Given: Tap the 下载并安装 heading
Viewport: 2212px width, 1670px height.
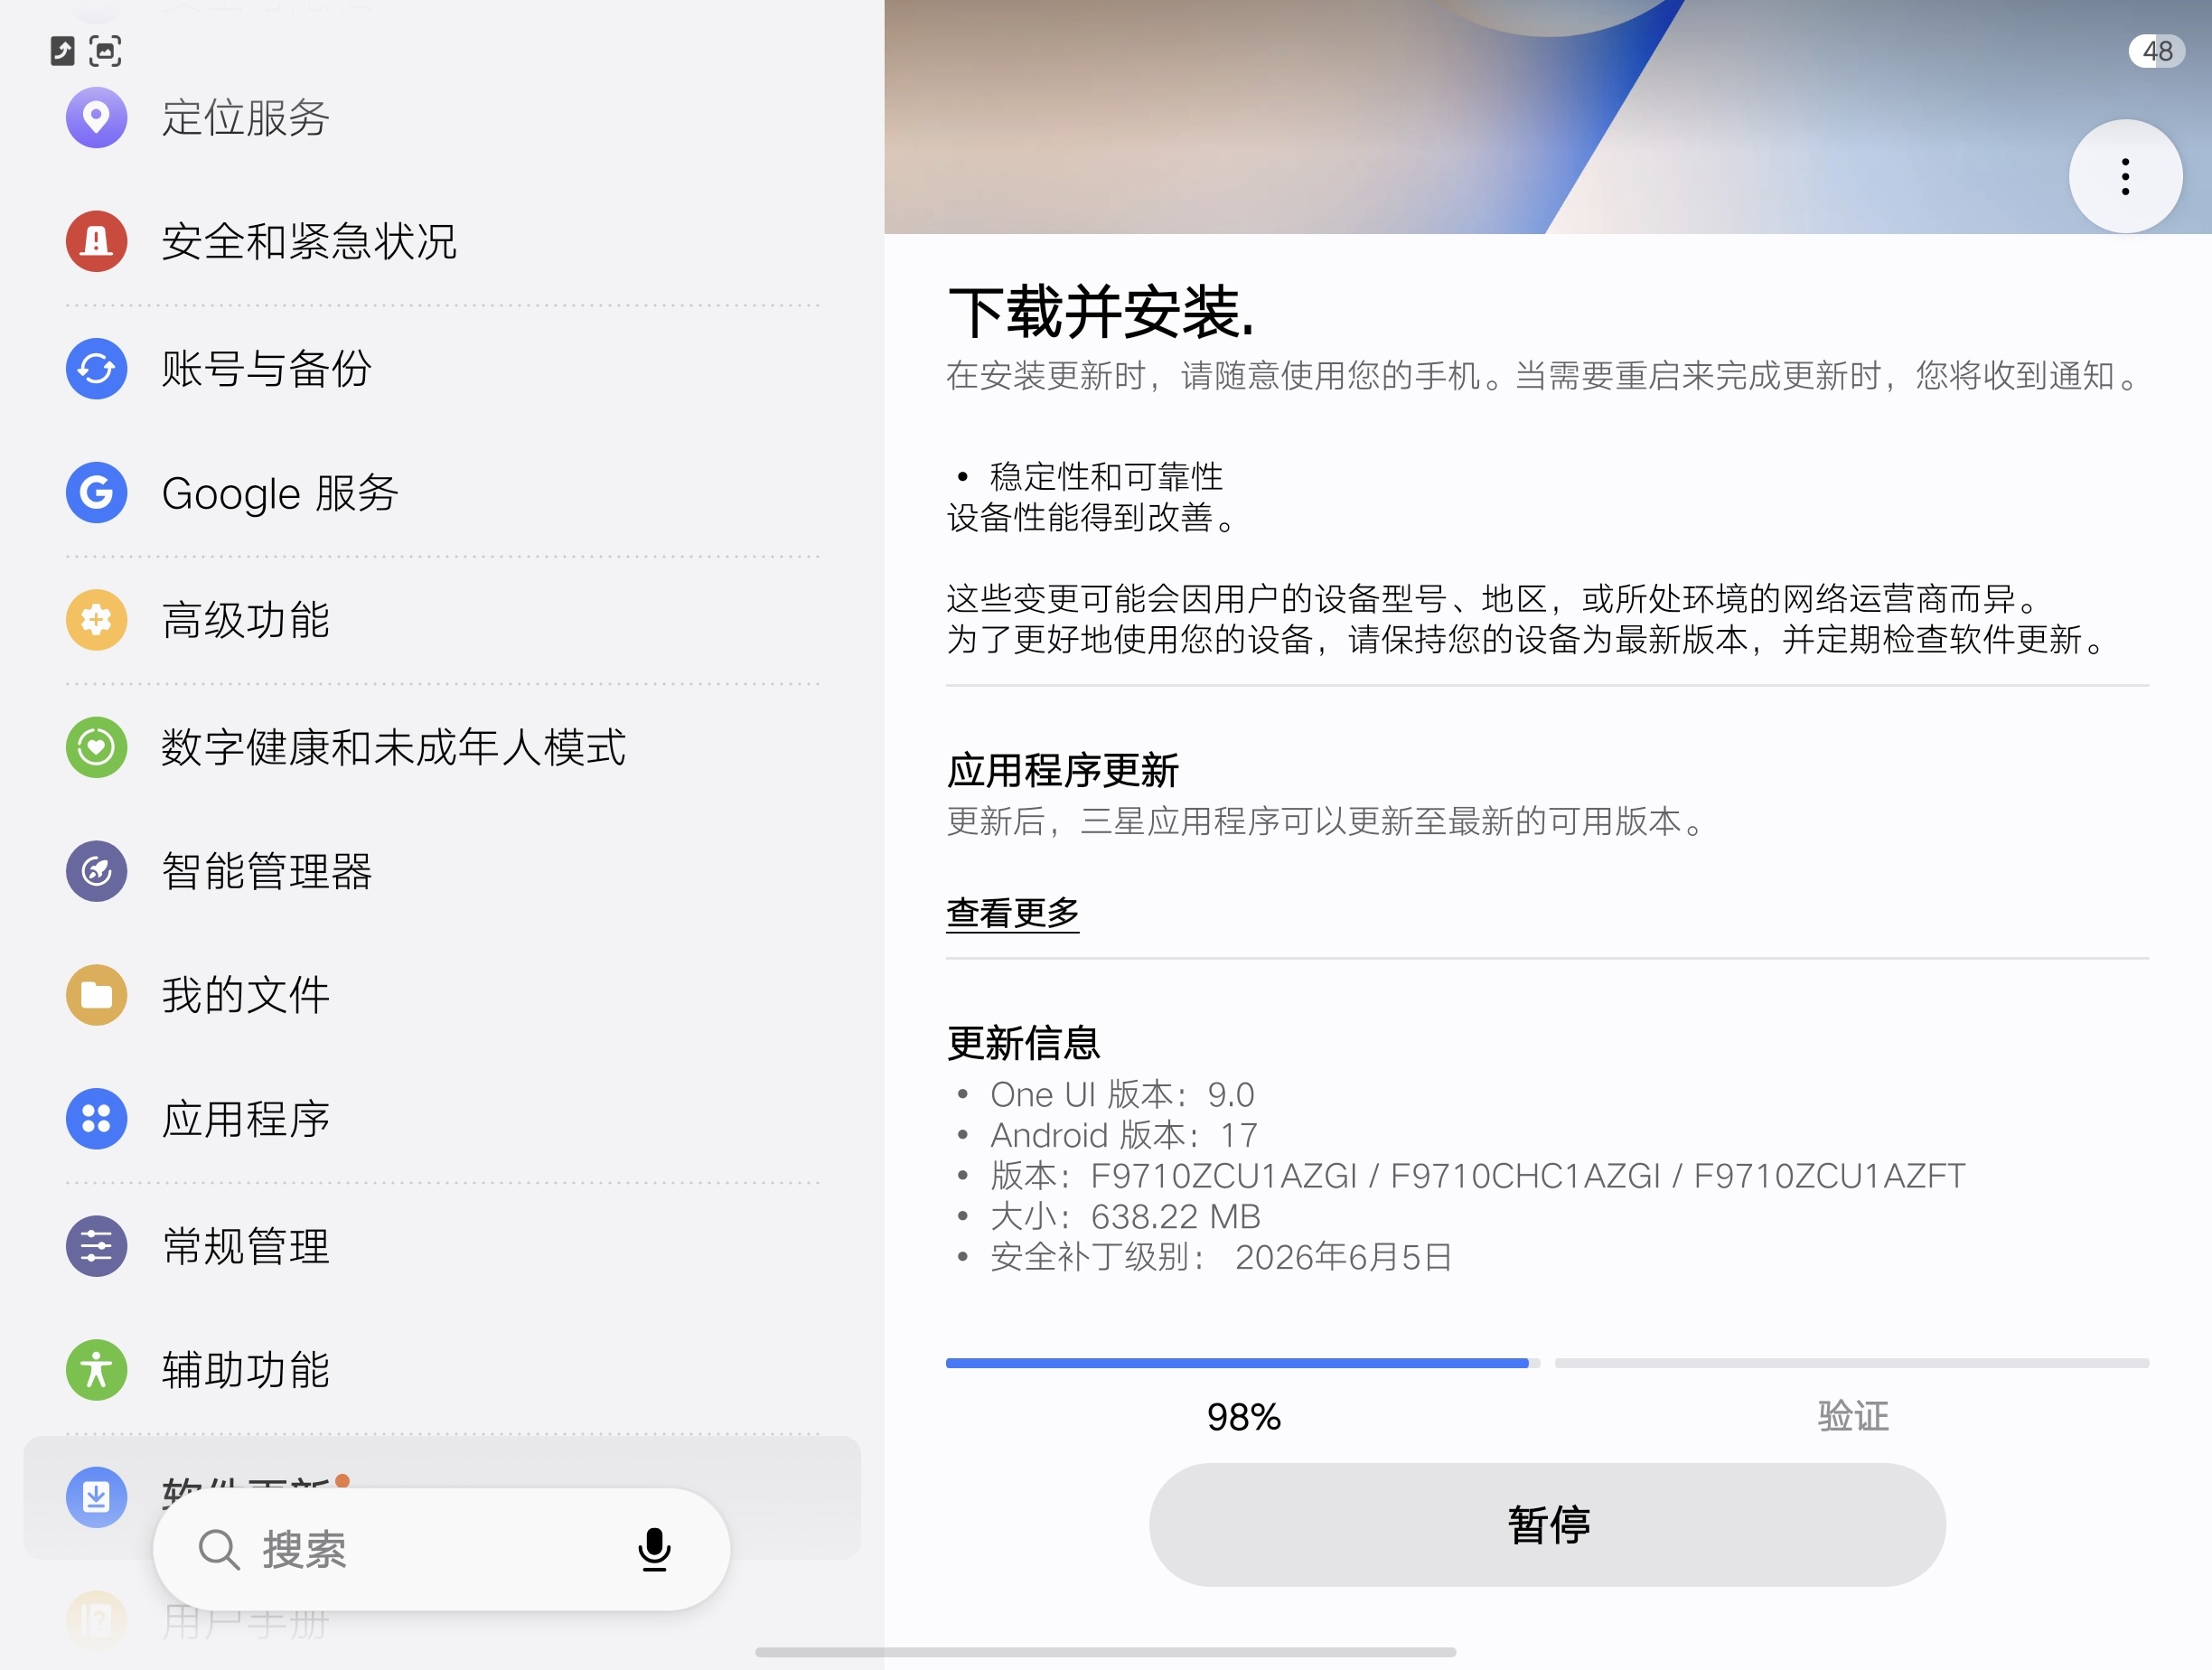Looking at the screenshot, I should 1100,311.
